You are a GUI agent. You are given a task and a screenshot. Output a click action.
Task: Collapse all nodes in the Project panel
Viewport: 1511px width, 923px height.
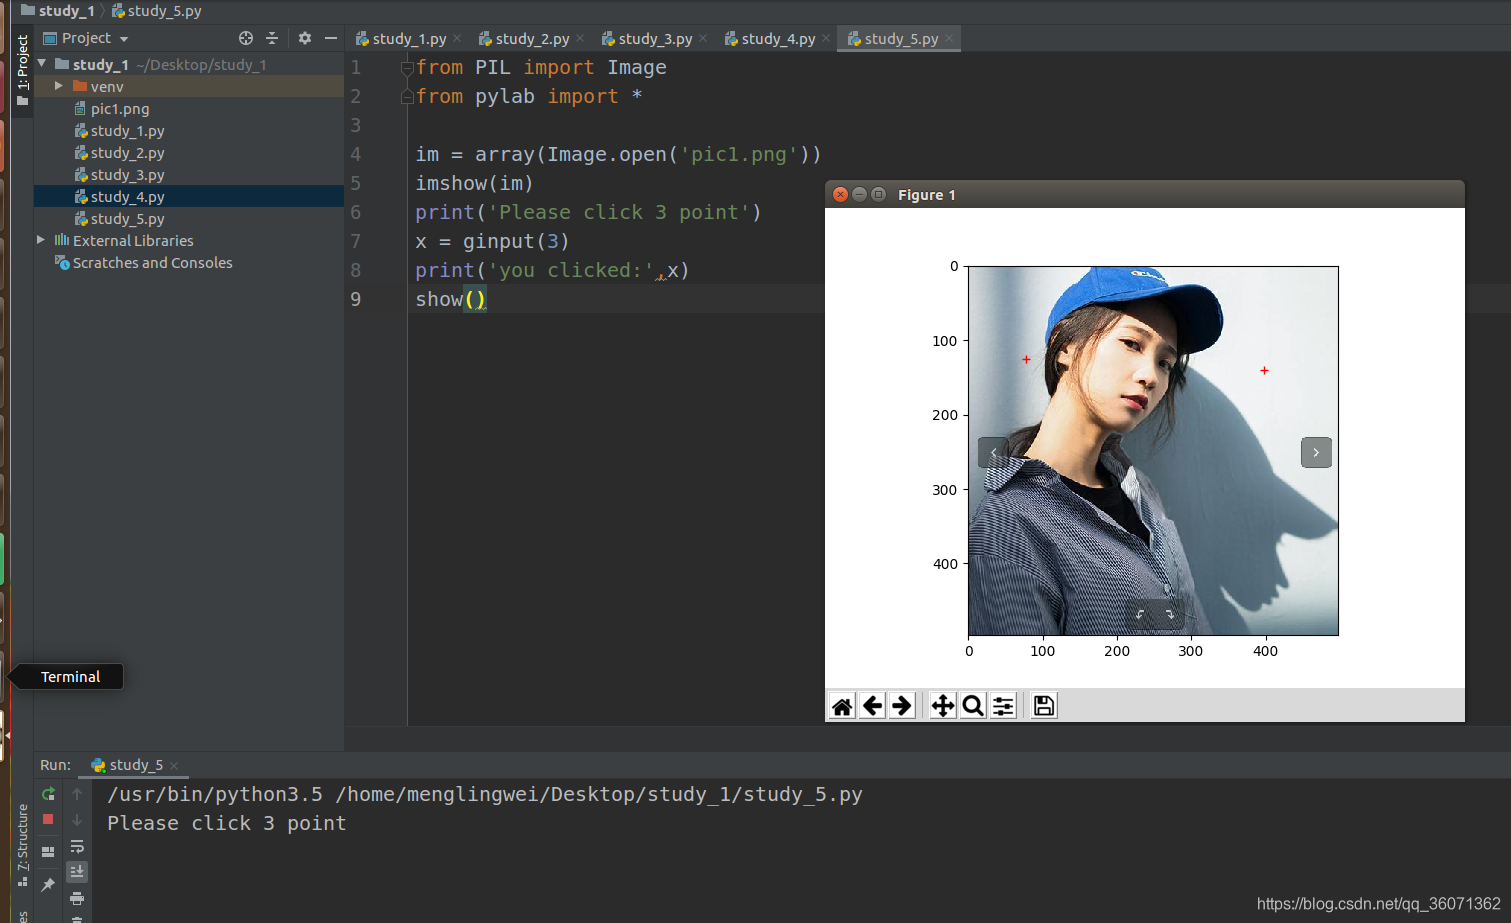point(272,38)
